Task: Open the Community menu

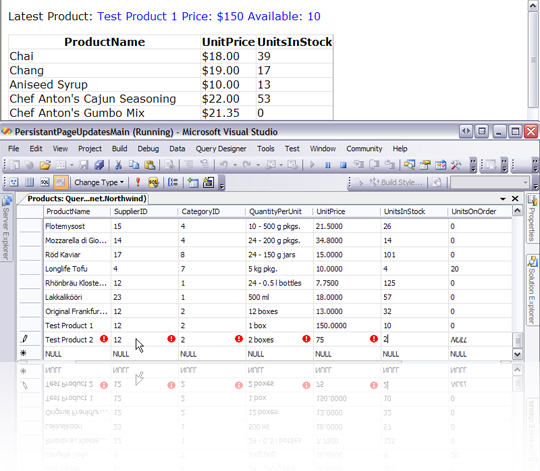Action: point(364,149)
